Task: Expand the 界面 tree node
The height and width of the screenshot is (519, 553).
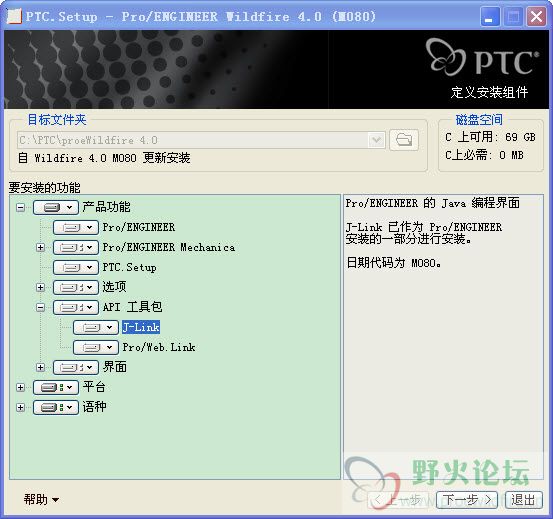Action: [x=41, y=367]
